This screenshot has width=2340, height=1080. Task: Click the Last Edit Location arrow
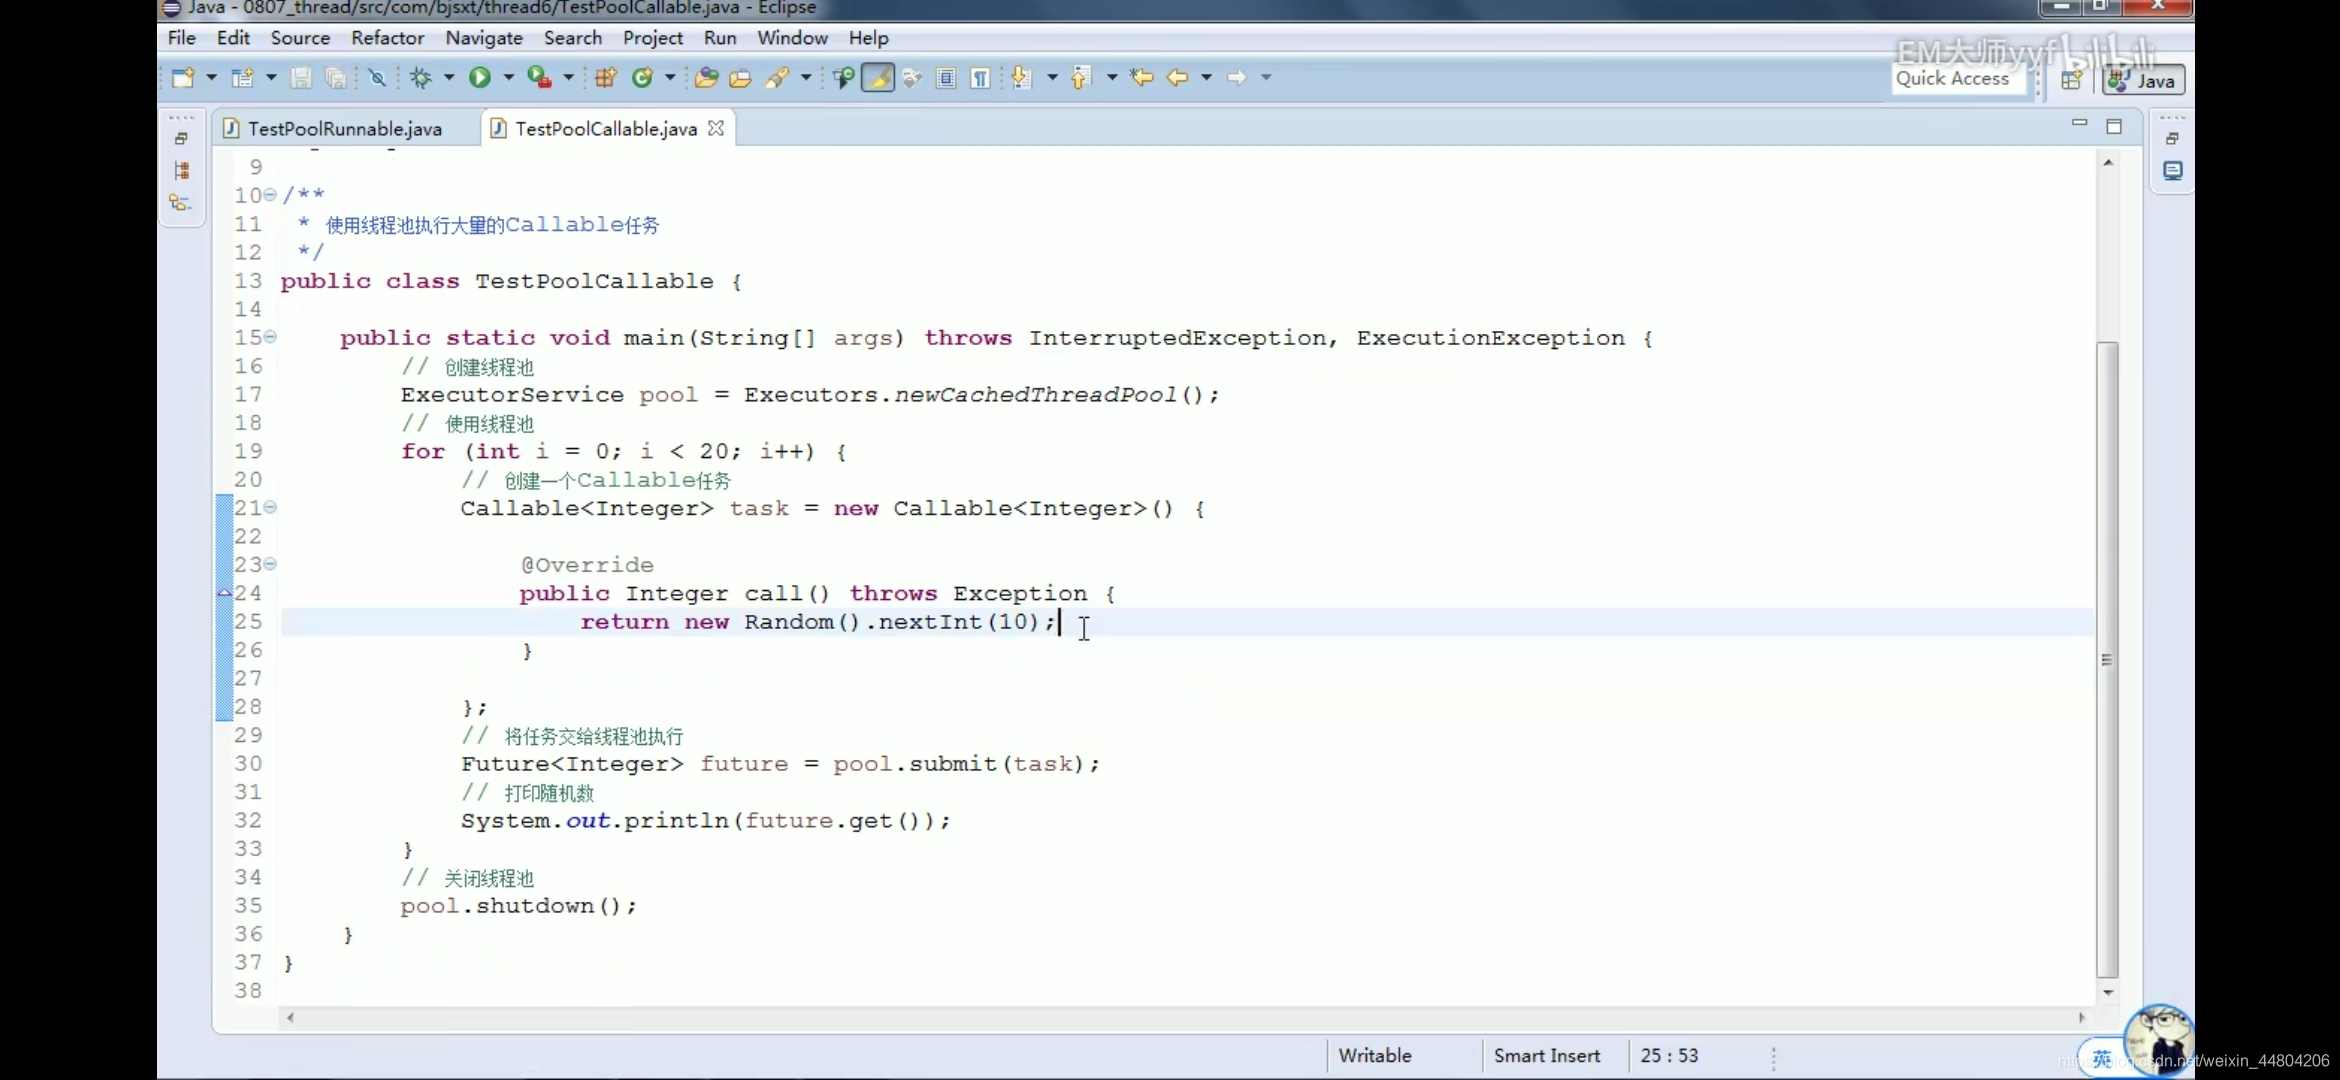coord(1141,78)
